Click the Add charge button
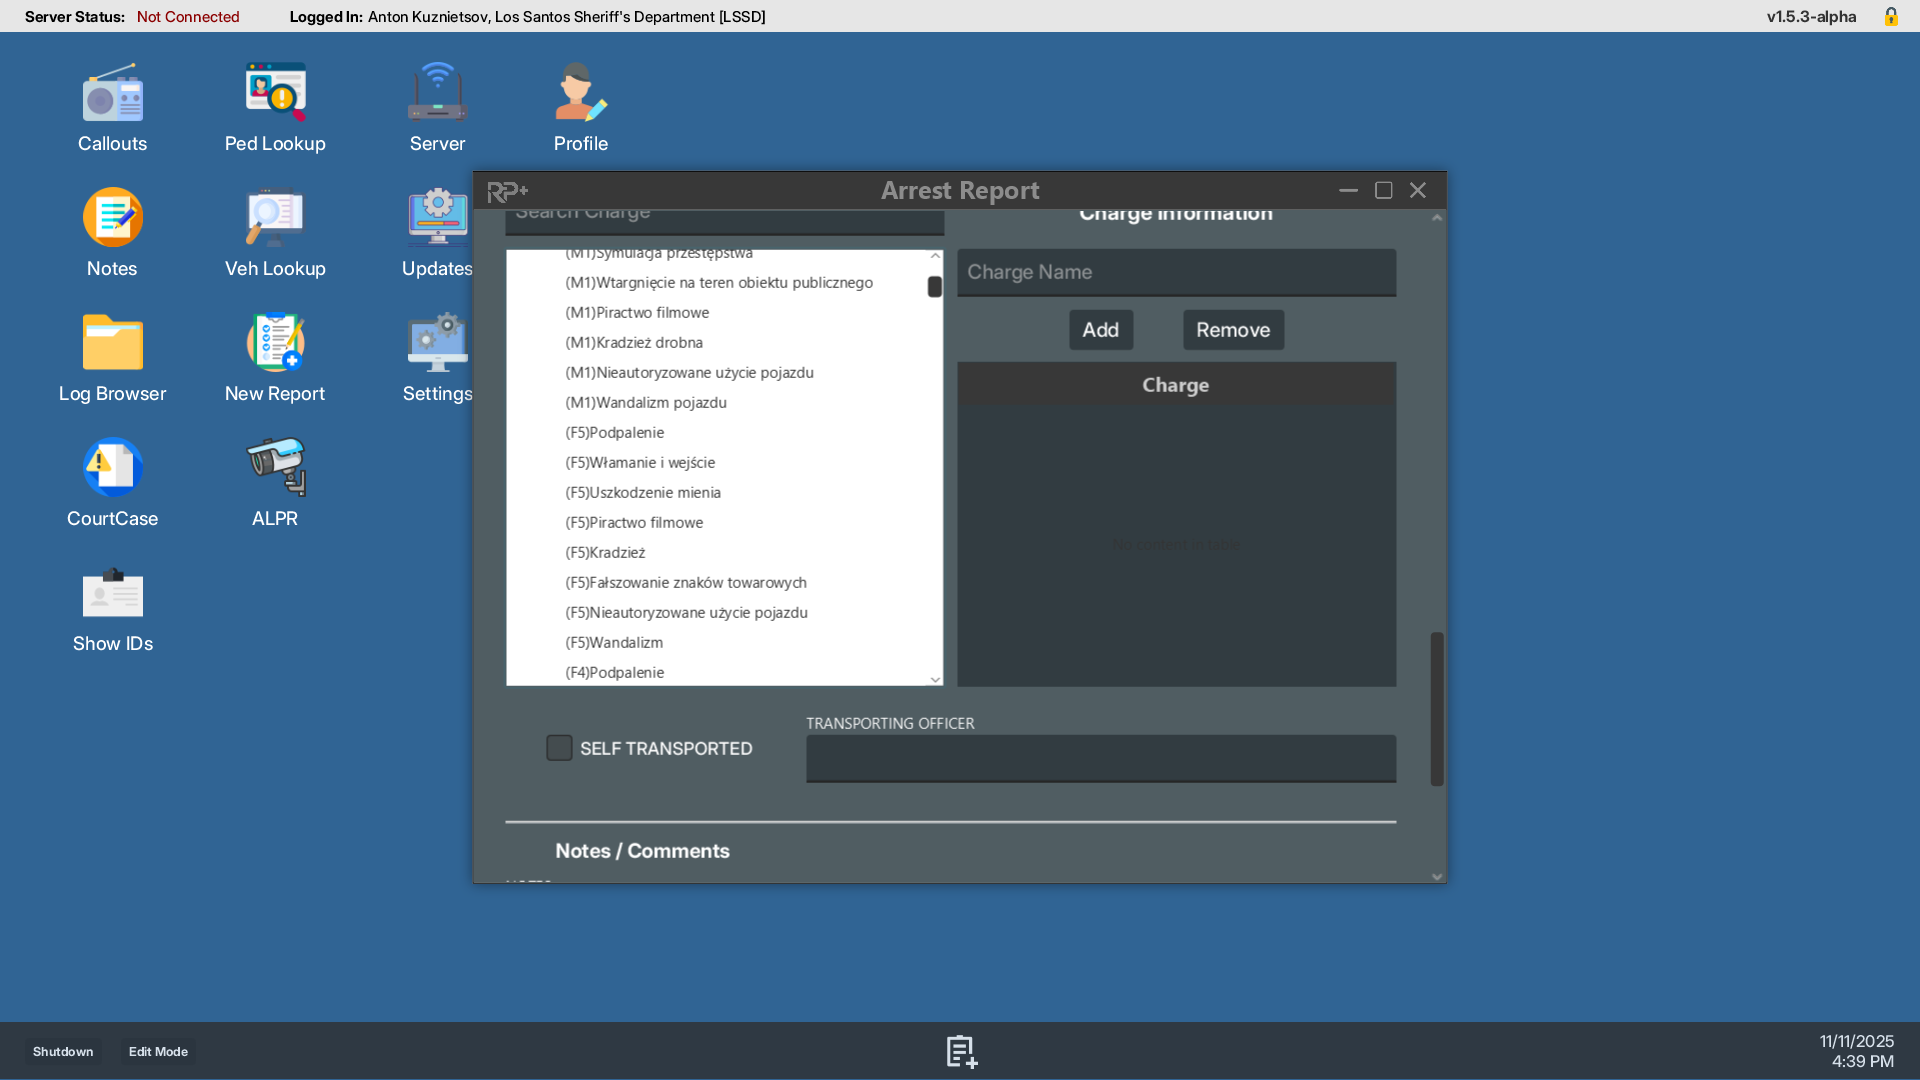1920x1080 pixels. tap(1100, 330)
